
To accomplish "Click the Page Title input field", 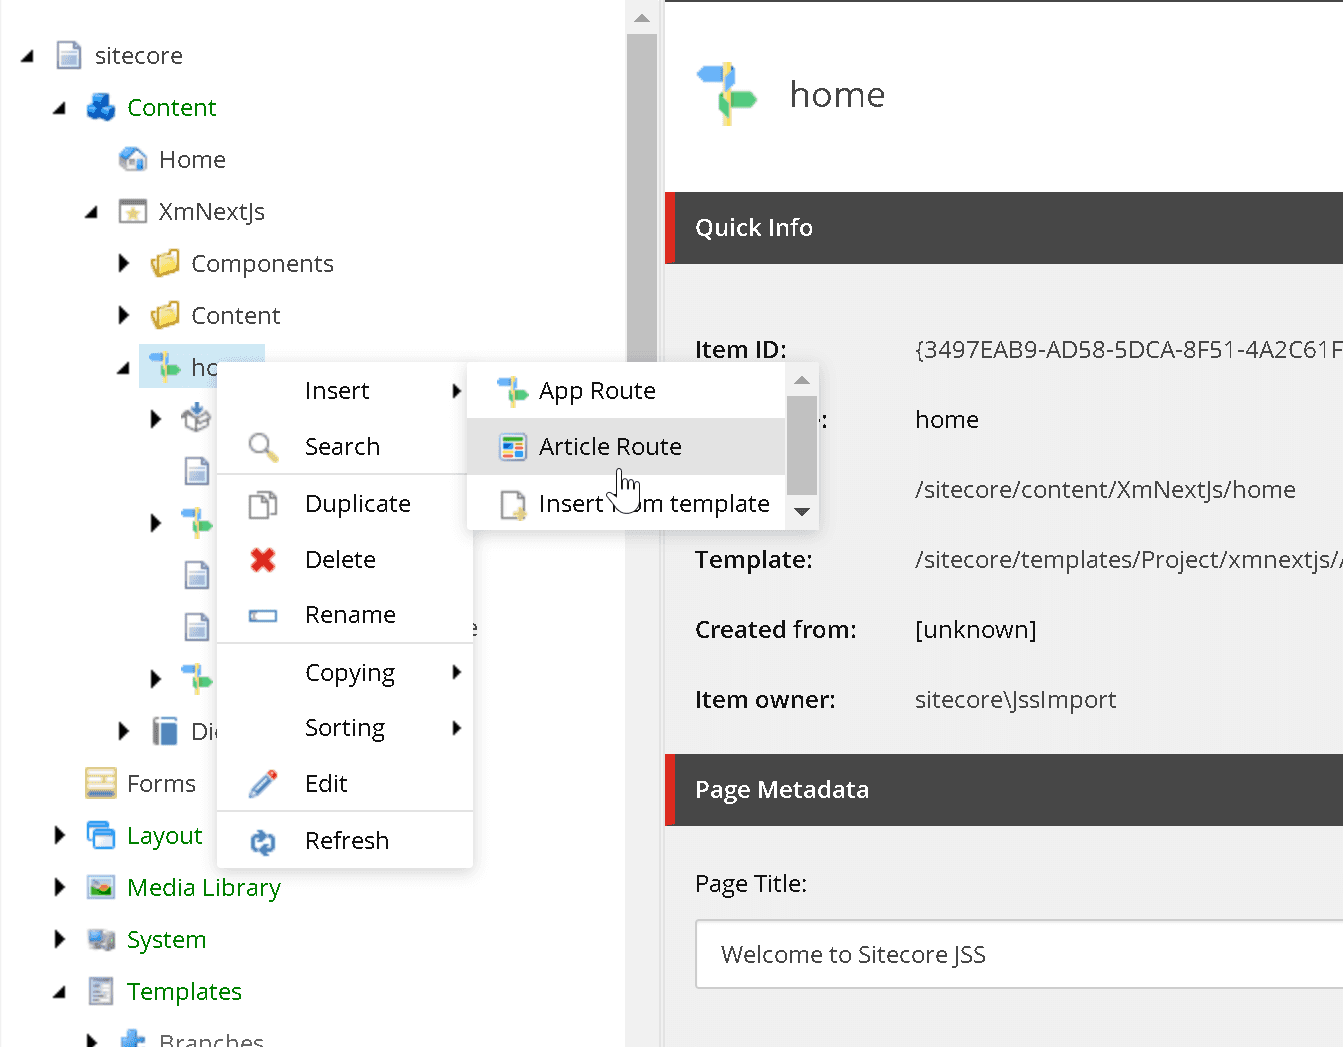I will coord(1019,955).
